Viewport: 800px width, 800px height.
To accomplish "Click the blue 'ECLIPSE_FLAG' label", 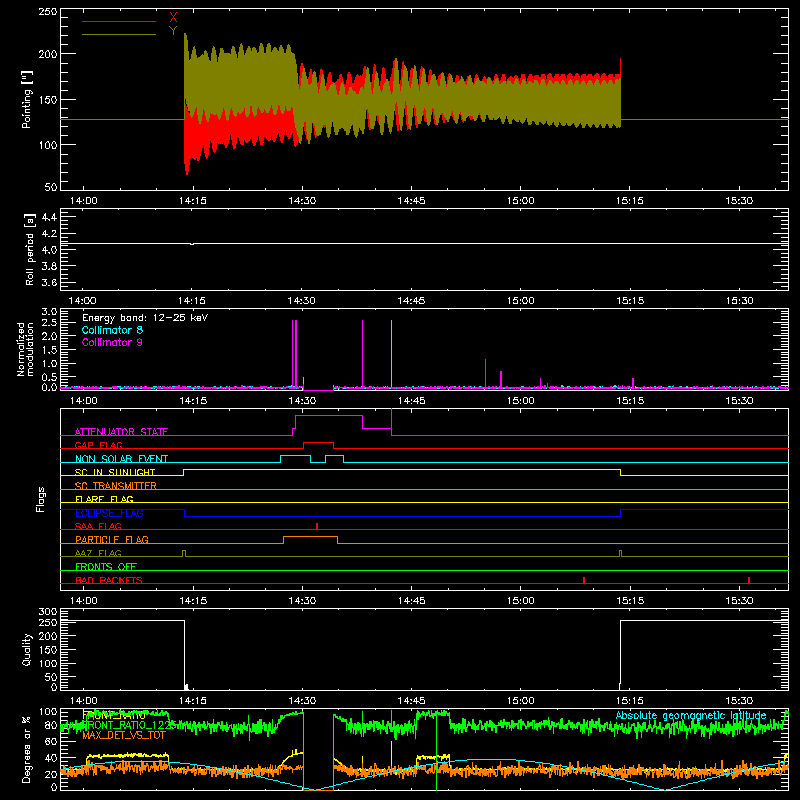I will click(x=109, y=513).
